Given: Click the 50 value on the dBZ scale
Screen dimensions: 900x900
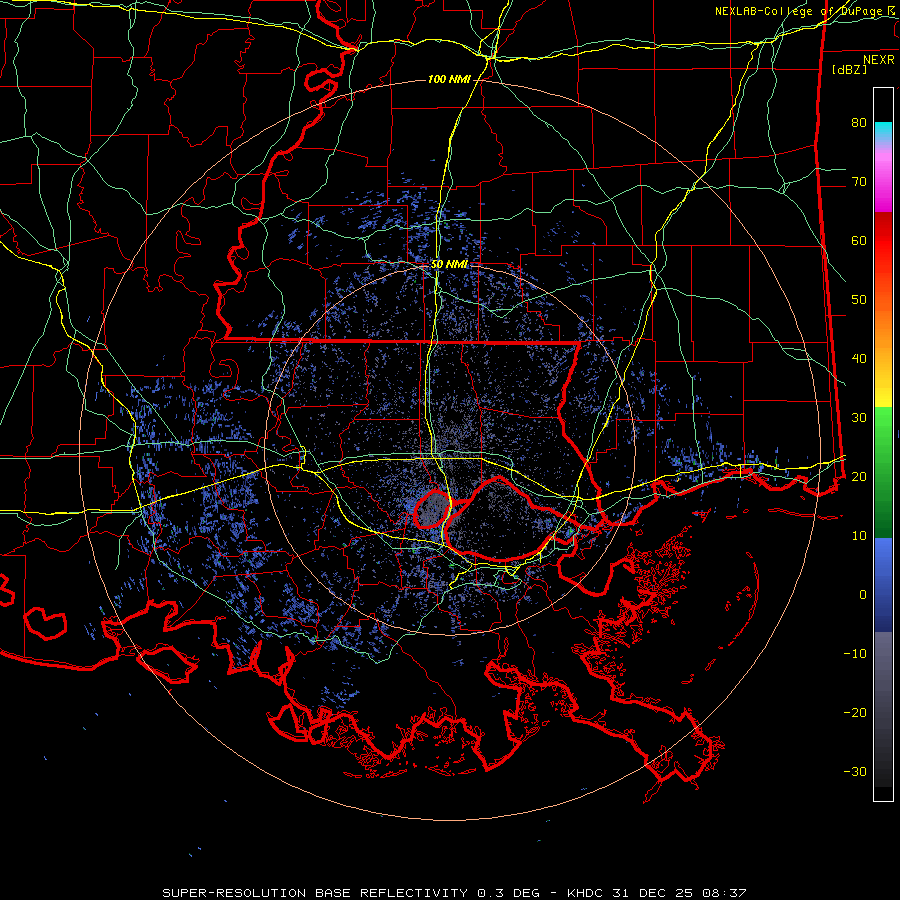Looking at the screenshot, I should tap(859, 300).
